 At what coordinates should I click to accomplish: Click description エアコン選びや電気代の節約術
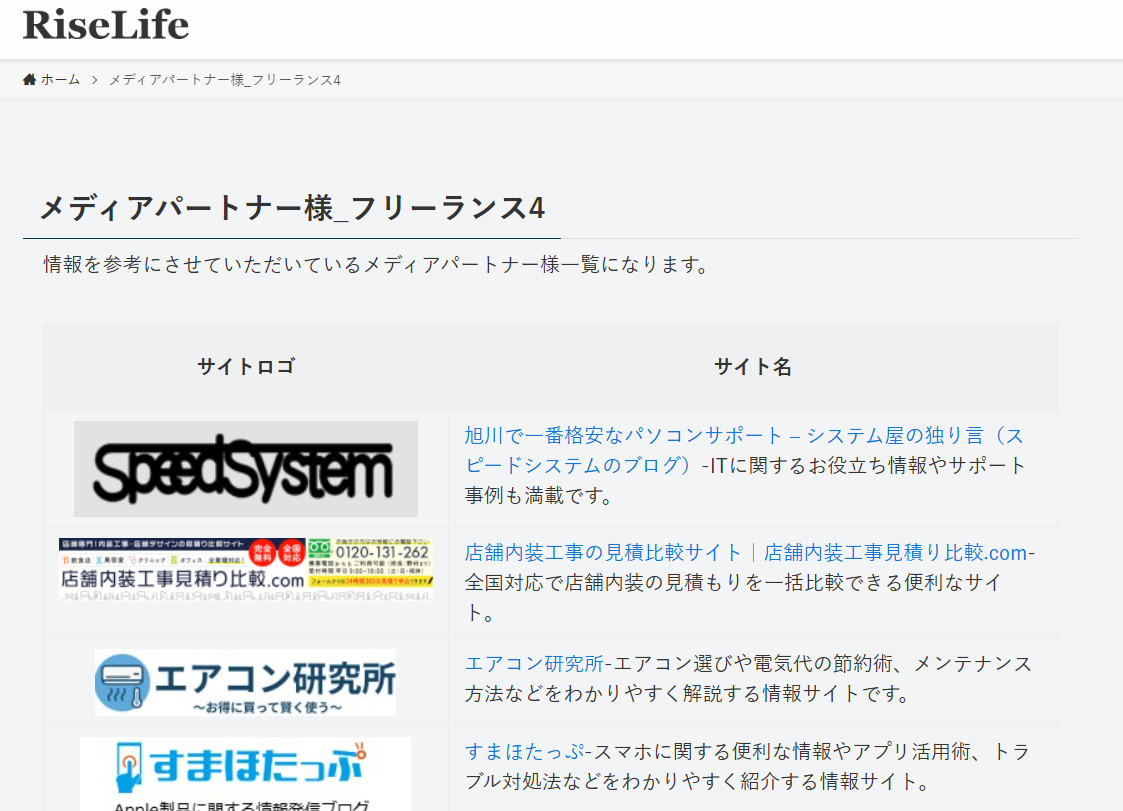pos(748,678)
